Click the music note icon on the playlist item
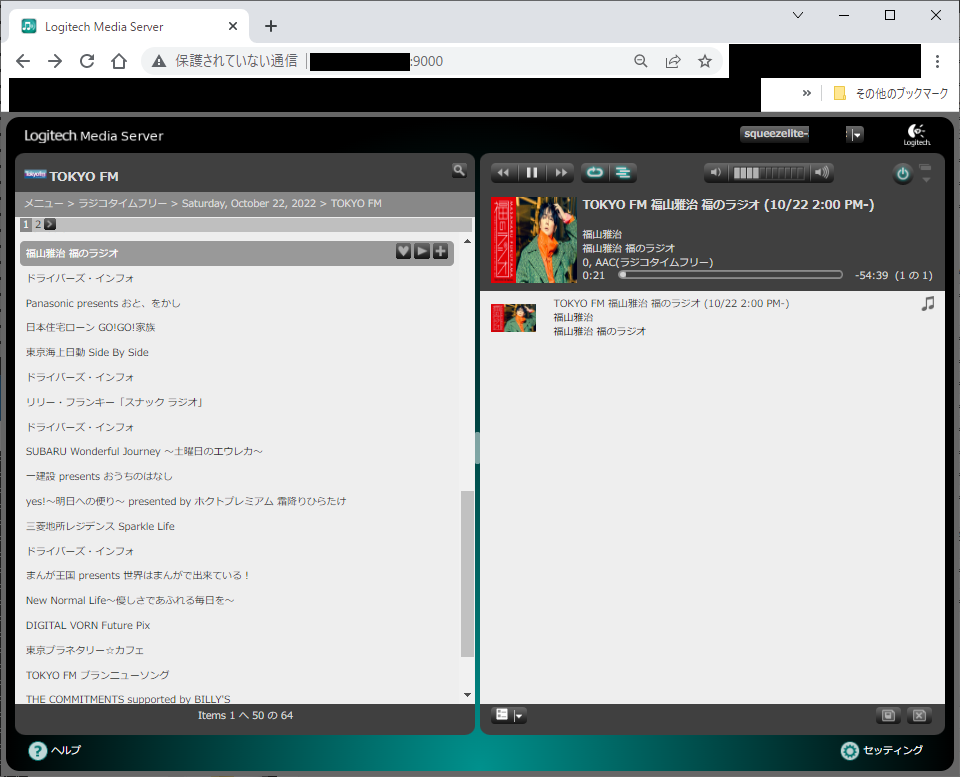This screenshot has width=960, height=777. pos(928,303)
